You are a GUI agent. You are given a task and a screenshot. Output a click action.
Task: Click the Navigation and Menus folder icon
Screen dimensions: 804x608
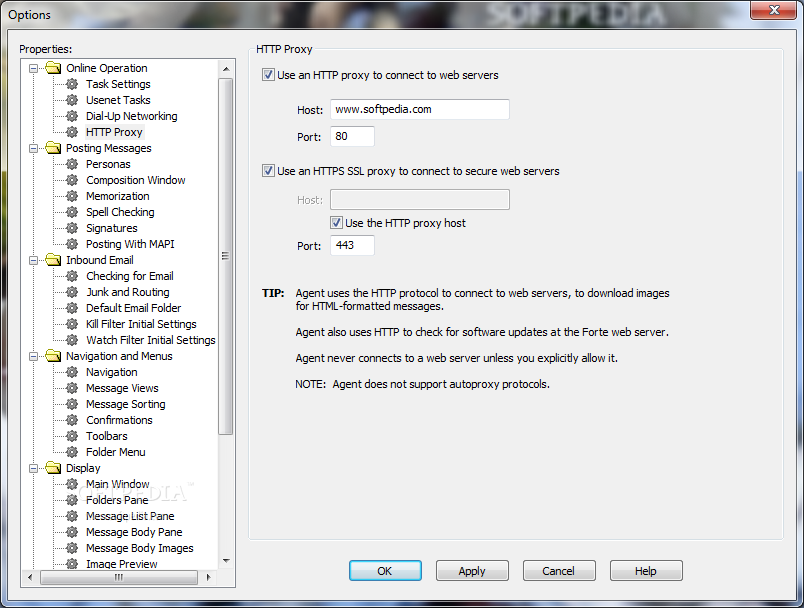click(53, 356)
